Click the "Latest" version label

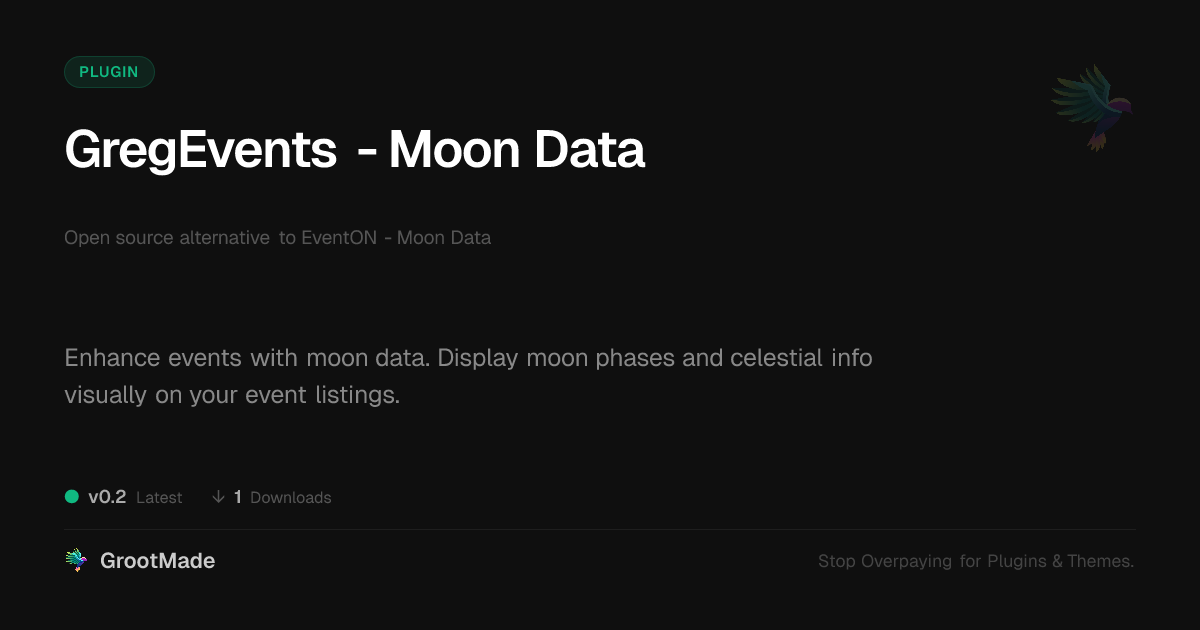159,498
